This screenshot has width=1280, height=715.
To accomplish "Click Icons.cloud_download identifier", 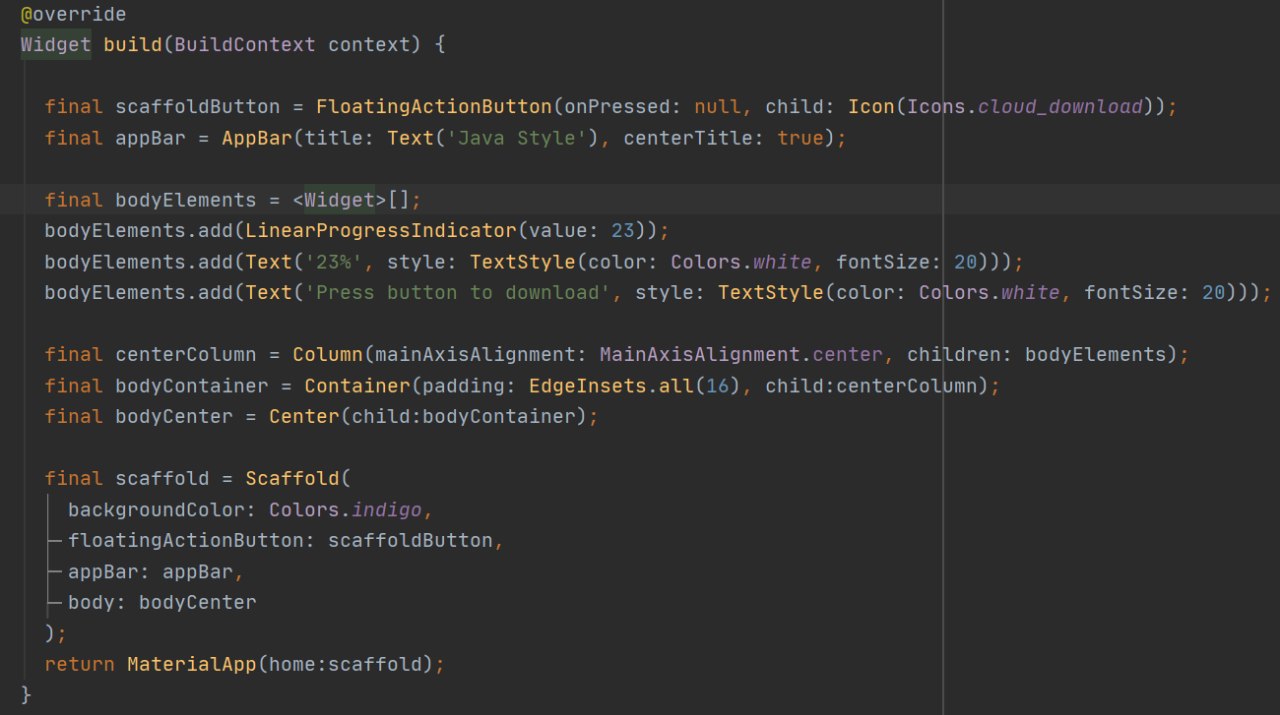I will pyautogui.click(x=1025, y=107).
